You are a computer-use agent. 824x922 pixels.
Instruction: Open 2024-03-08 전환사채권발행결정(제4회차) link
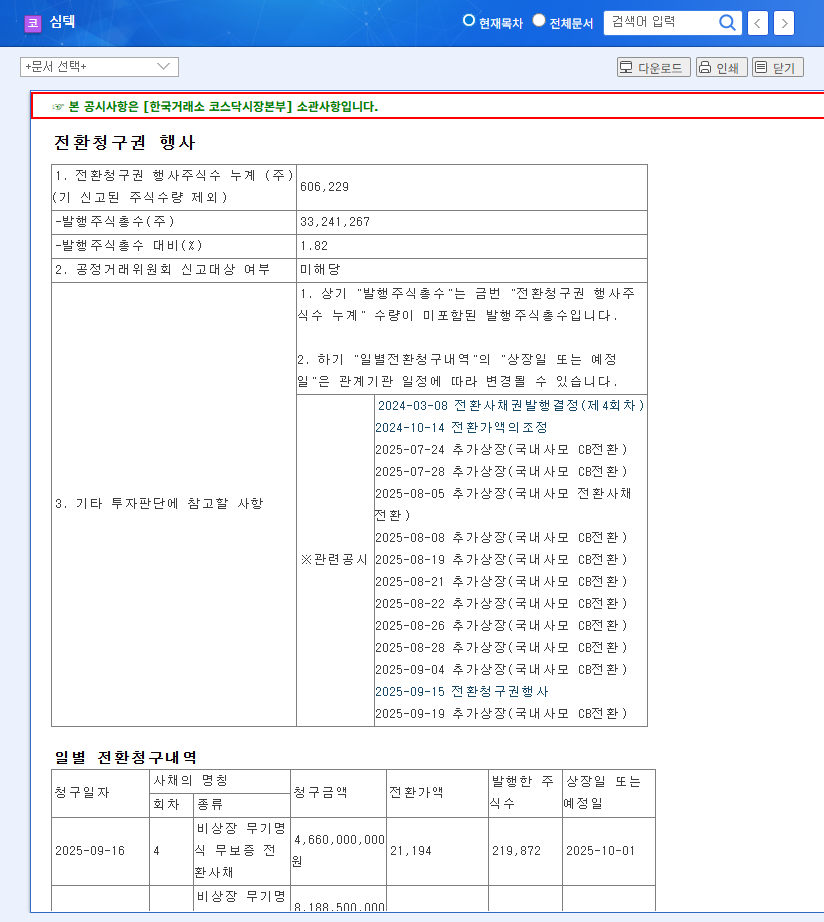click(x=511, y=406)
